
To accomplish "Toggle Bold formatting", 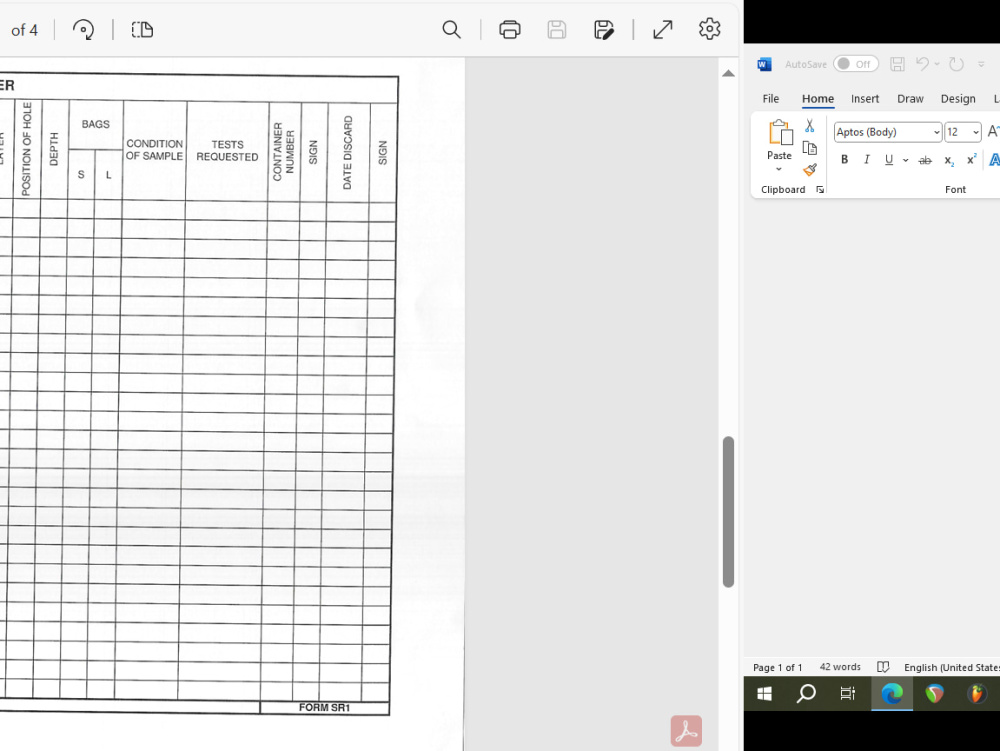I will click(x=844, y=160).
